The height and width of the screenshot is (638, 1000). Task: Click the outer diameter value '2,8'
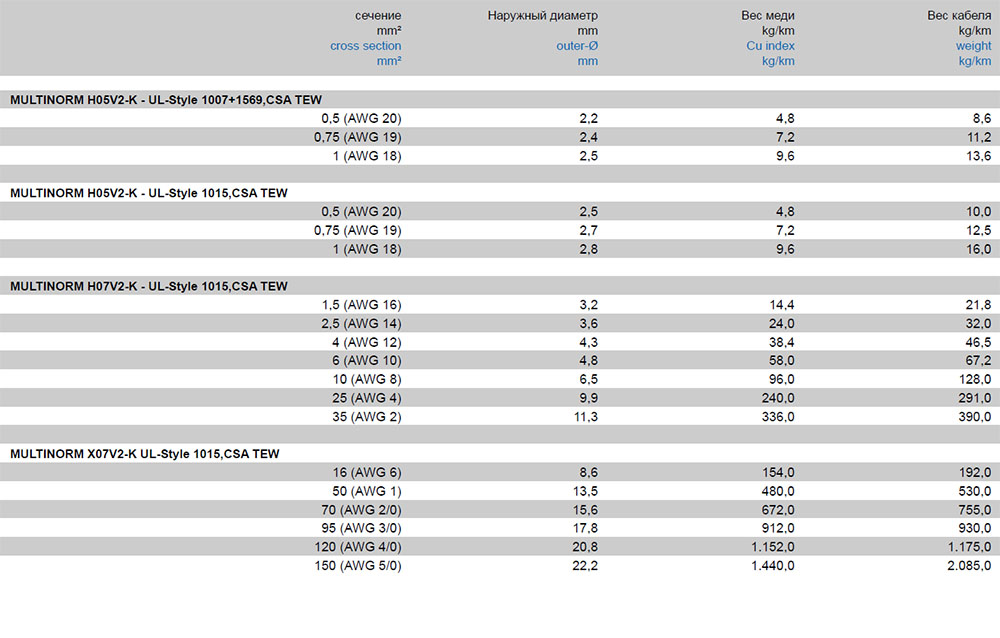coord(589,249)
